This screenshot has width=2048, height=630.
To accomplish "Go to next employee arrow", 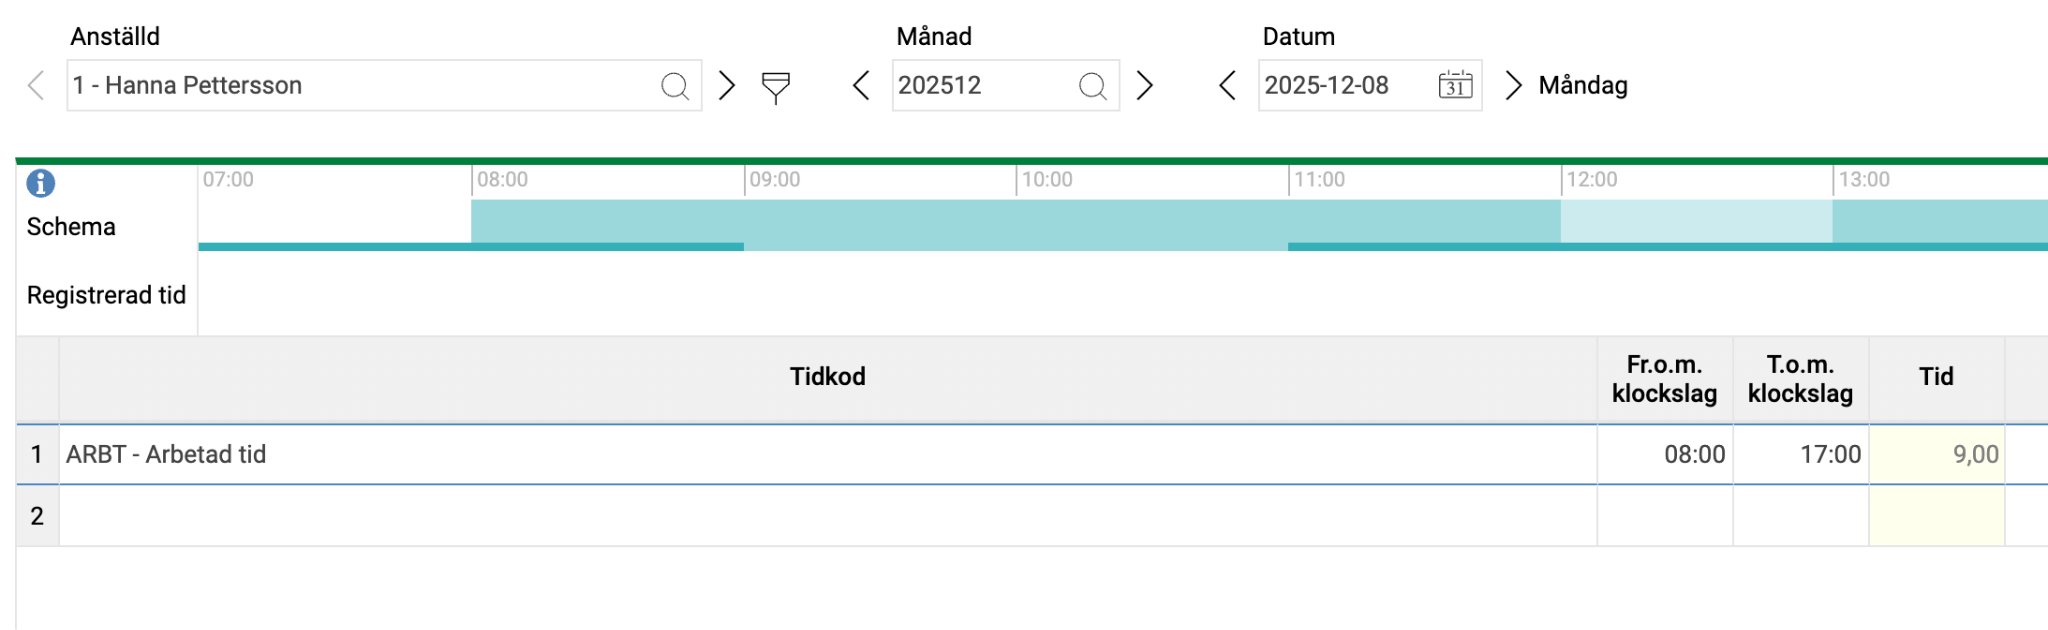I will (x=727, y=86).
